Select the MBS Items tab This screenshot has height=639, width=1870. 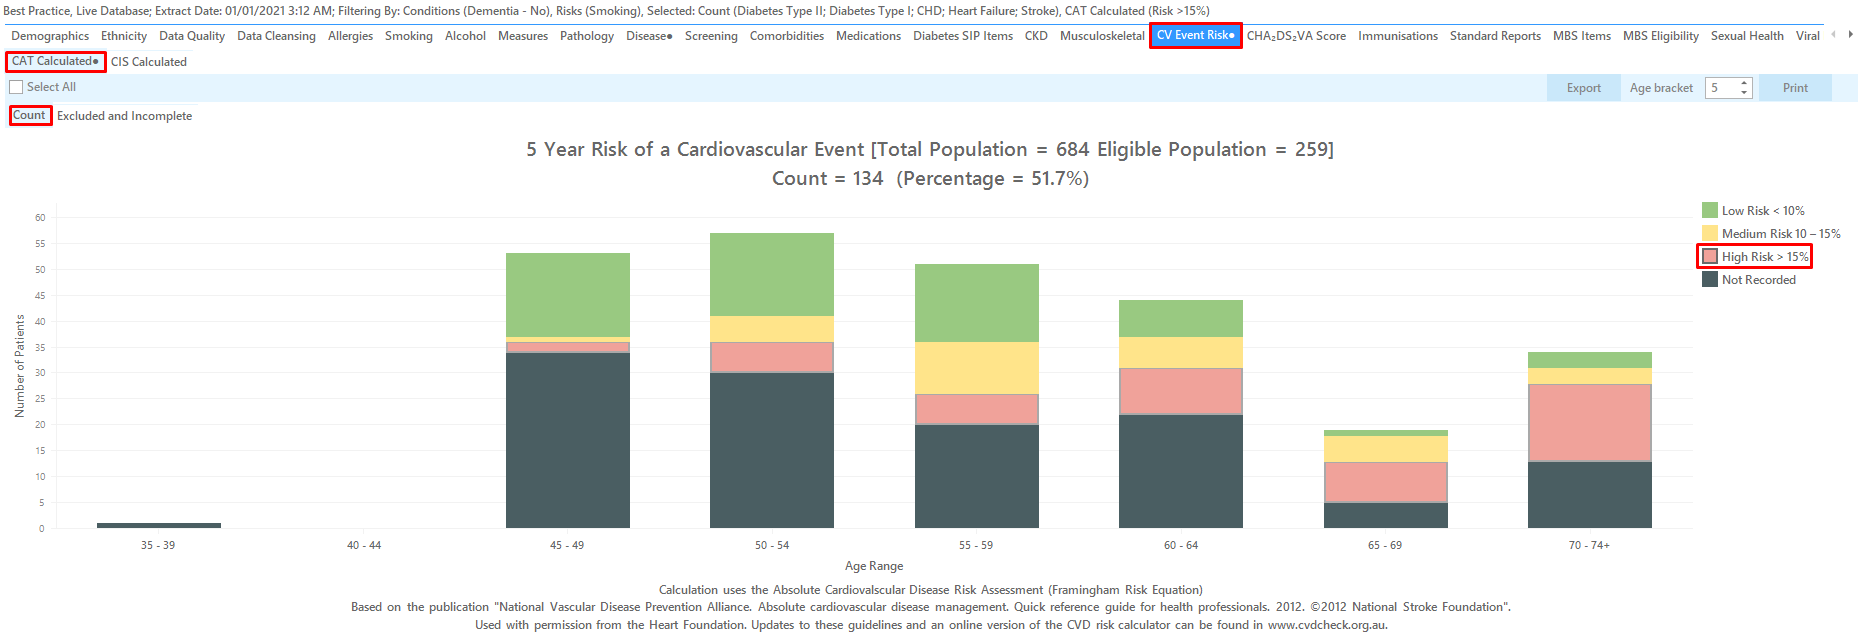pyautogui.click(x=1582, y=36)
